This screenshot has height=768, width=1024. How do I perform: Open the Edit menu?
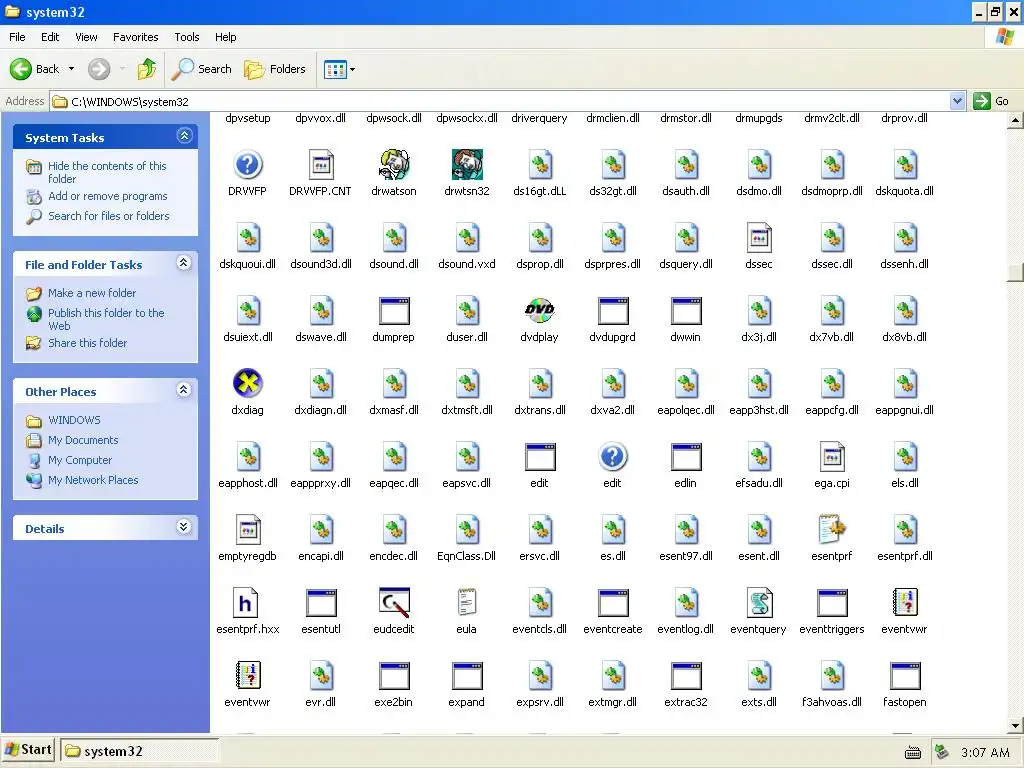click(x=50, y=37)
